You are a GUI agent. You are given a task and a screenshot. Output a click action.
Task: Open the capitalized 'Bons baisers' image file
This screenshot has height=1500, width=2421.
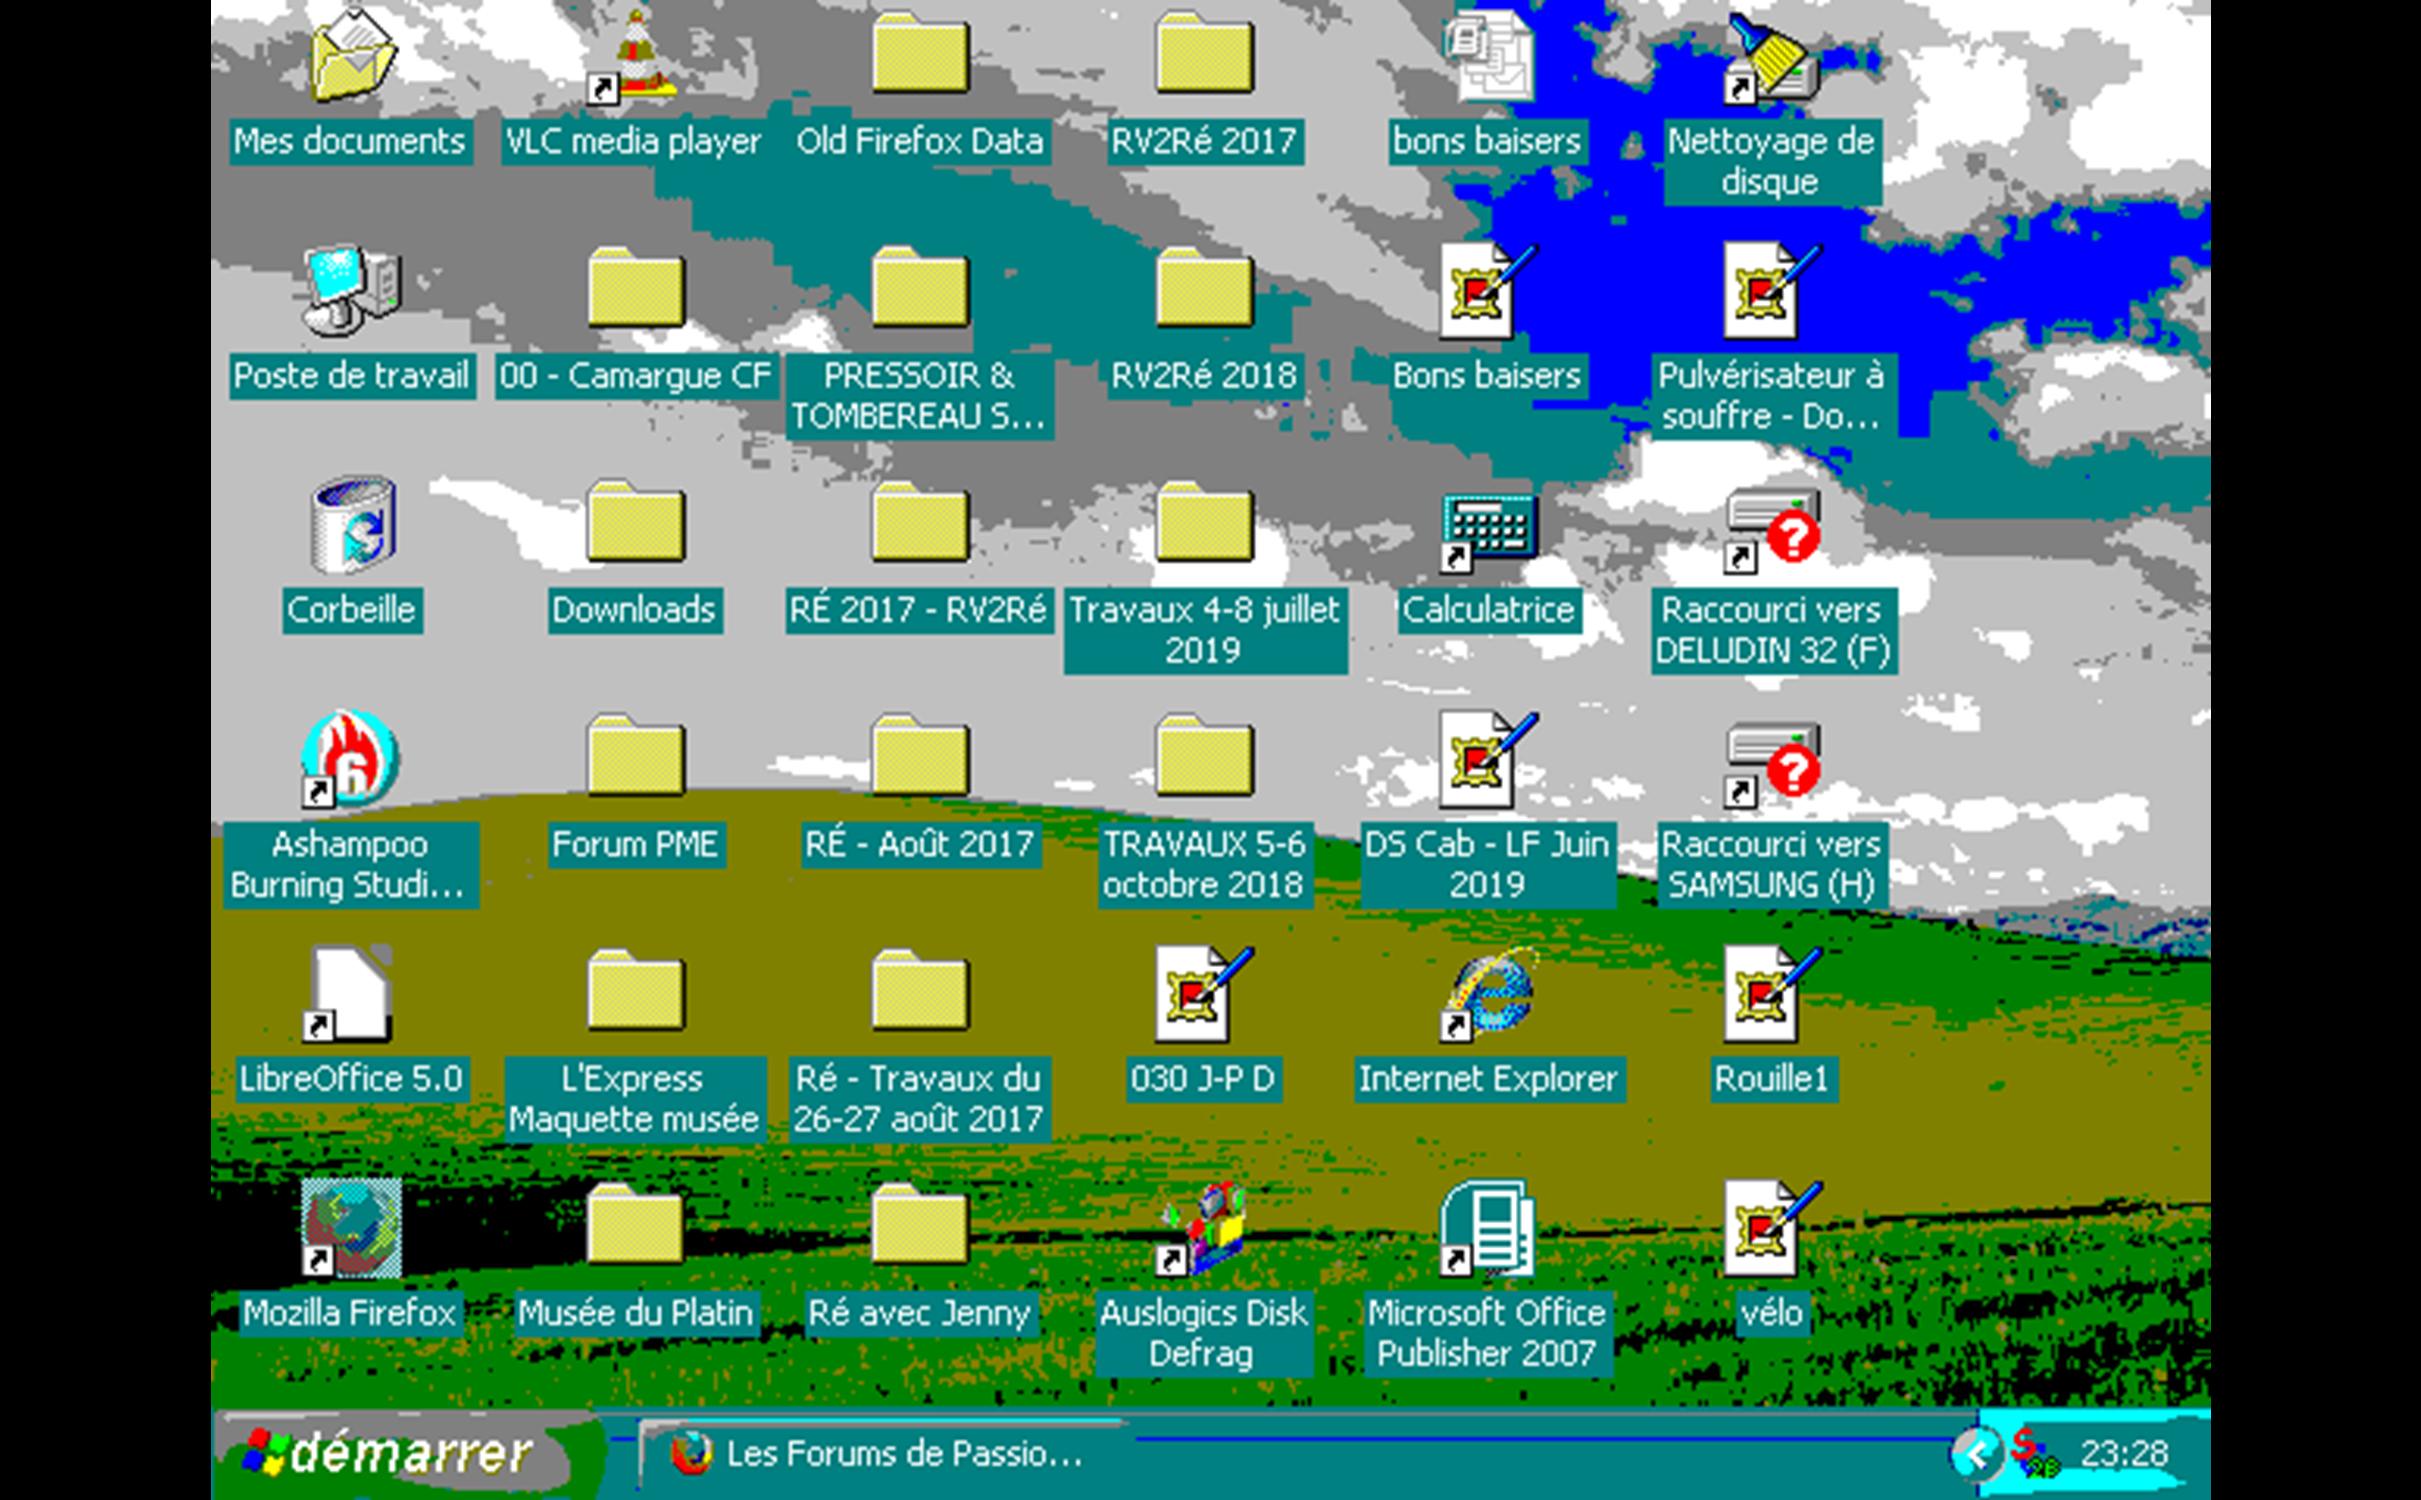coord(1487,291)
